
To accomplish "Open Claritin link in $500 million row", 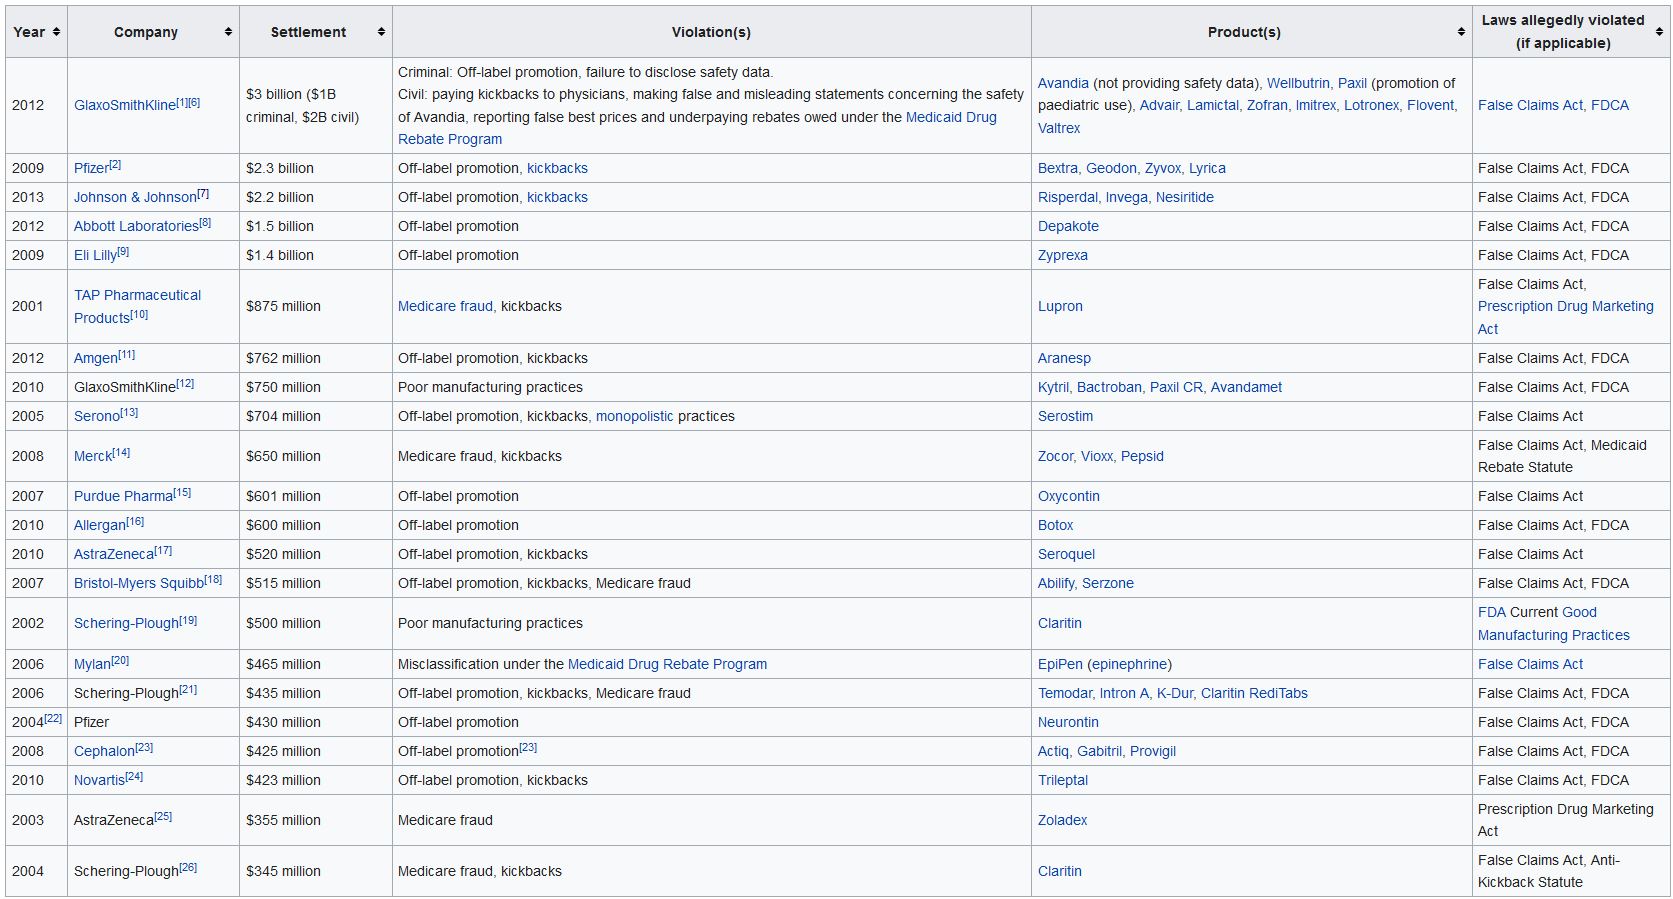I will [1060, 623].
